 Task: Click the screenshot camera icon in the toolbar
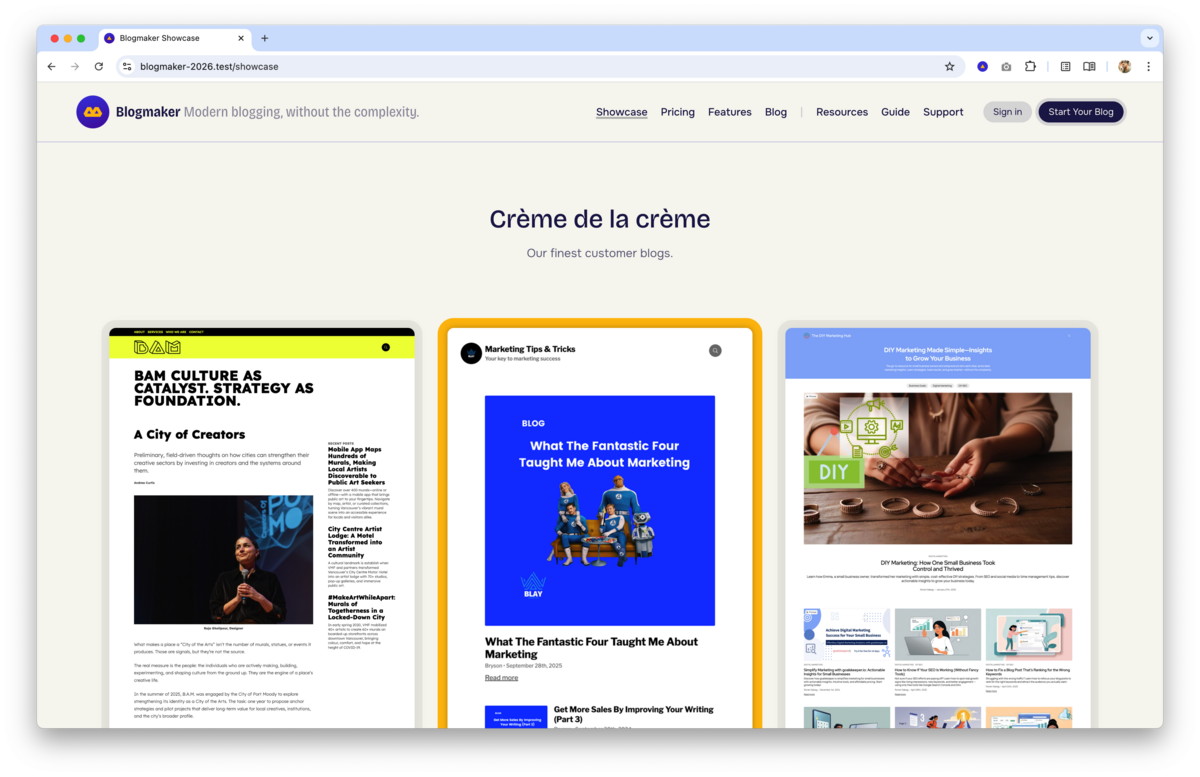pyautogui.click(x=1005, y=65)
